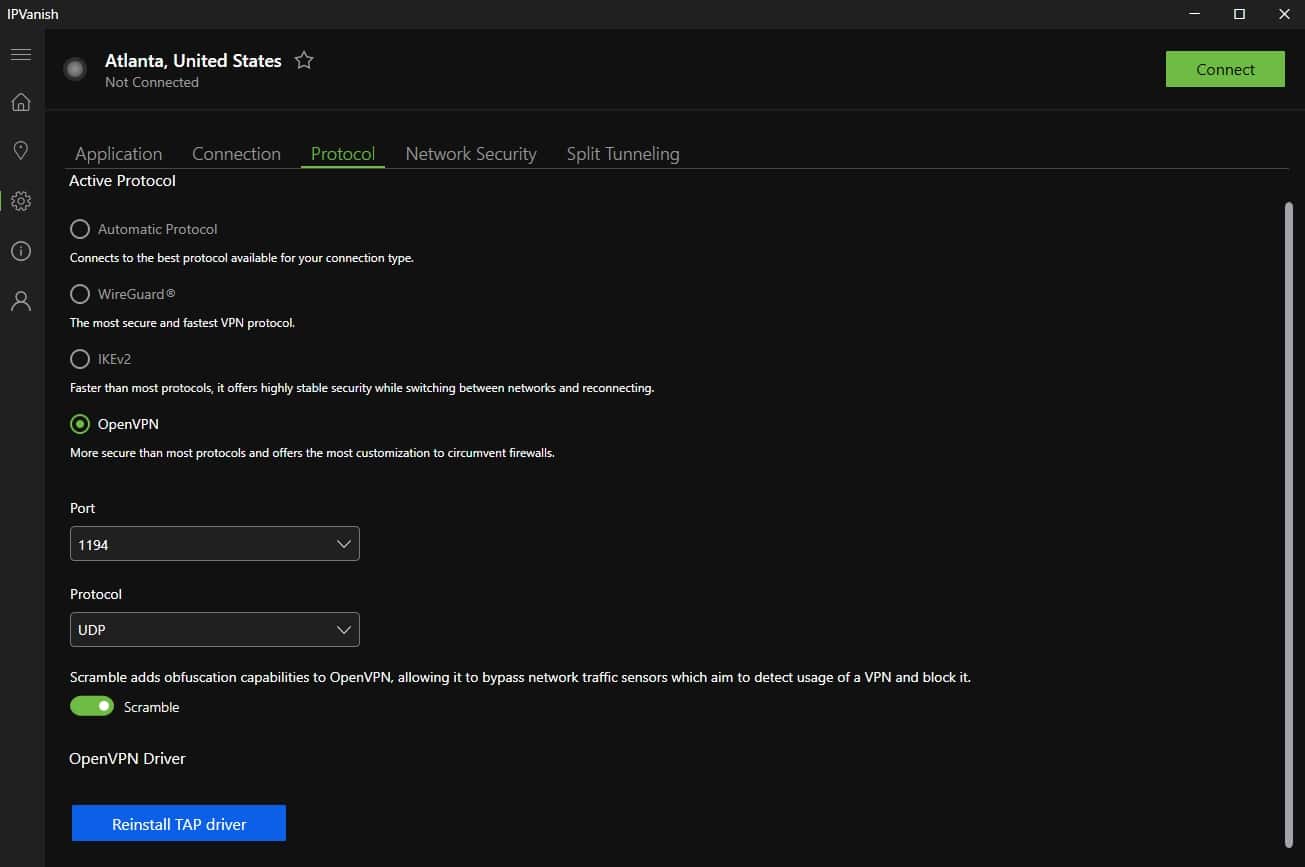The height and width of the screenshot is (867, 1305).
Task: Open the Locations pin icon
Action: (21, 151)
